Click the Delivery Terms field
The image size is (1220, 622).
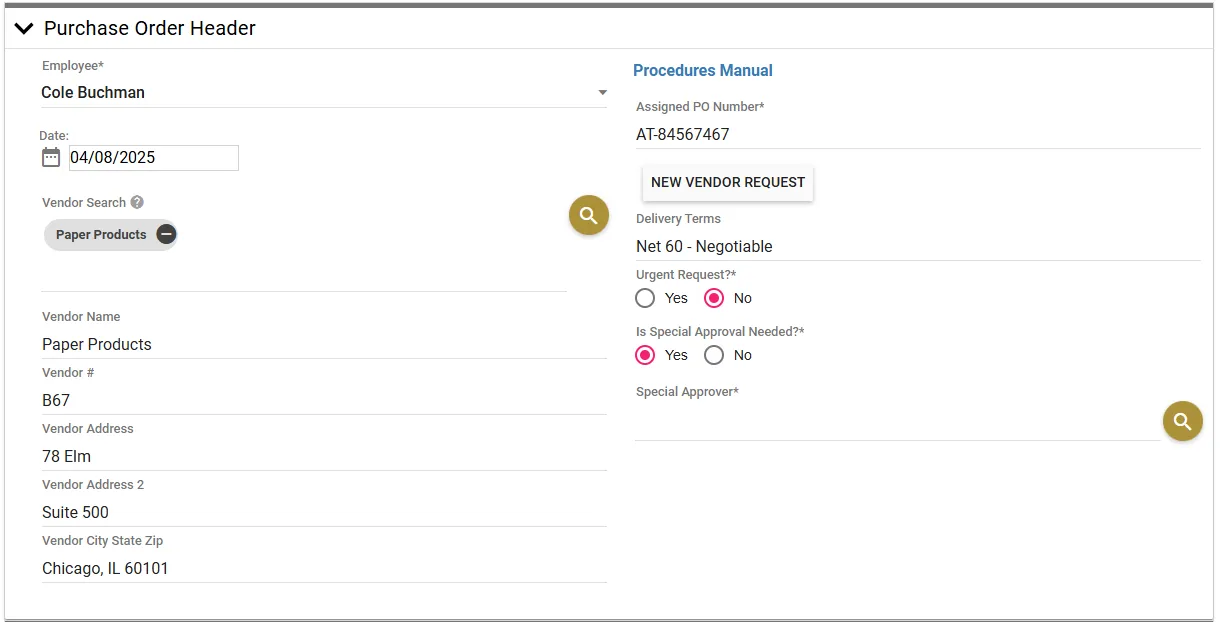918,246
